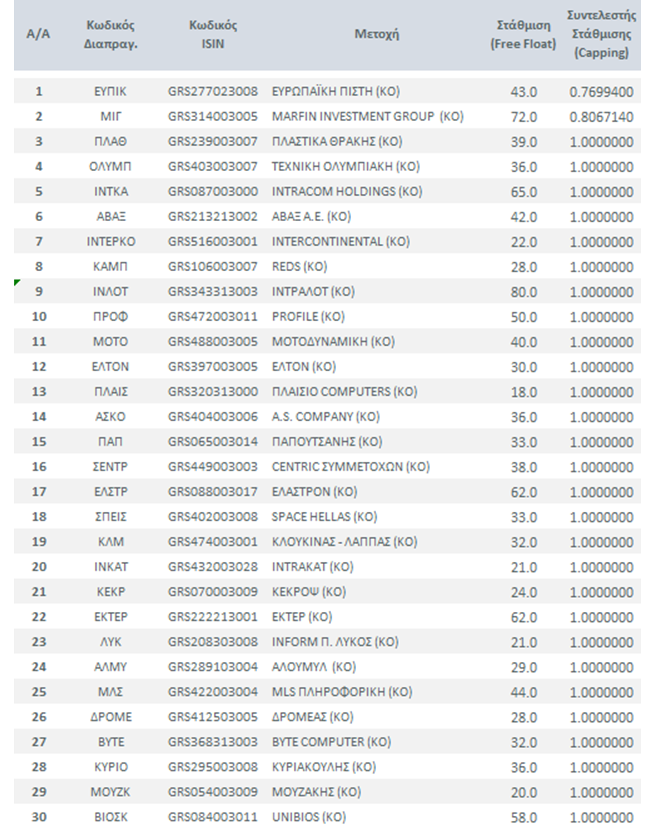Select 'INTRAKAT (ΚΟ)' stock name
The image size is (645, 824).
click(x=312, y=567)
